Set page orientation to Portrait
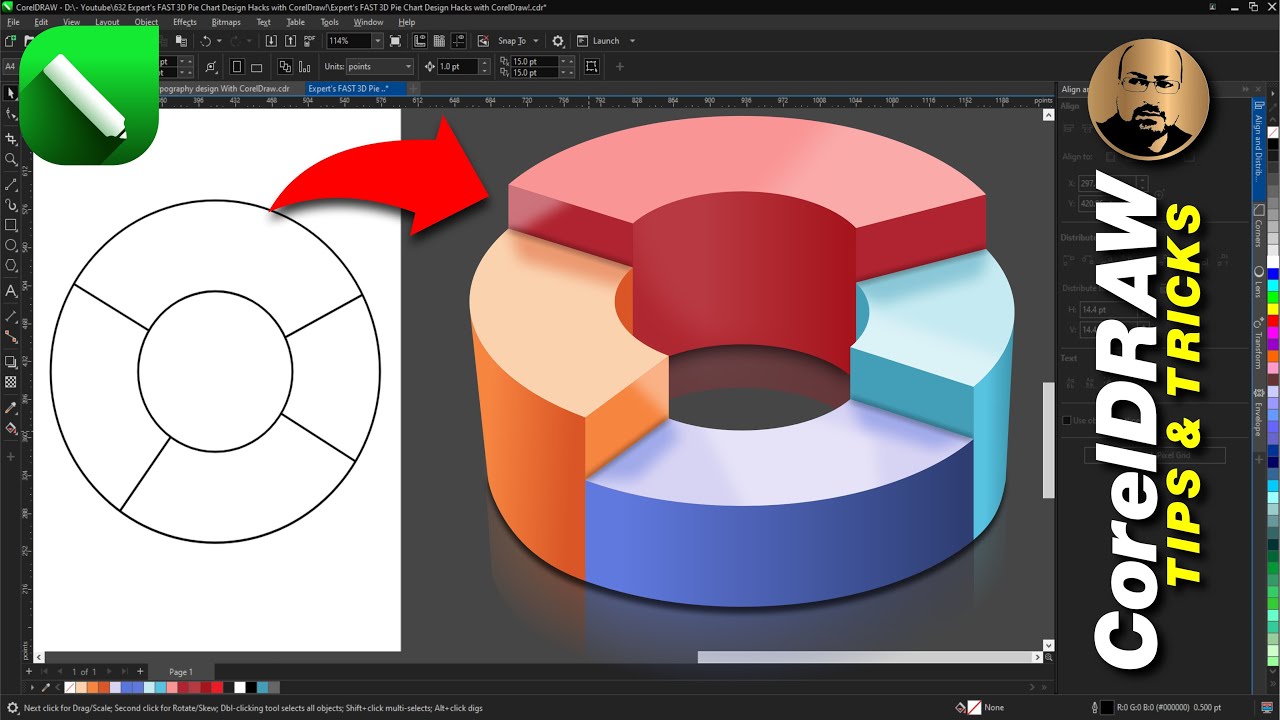 (x=237, y=67)
